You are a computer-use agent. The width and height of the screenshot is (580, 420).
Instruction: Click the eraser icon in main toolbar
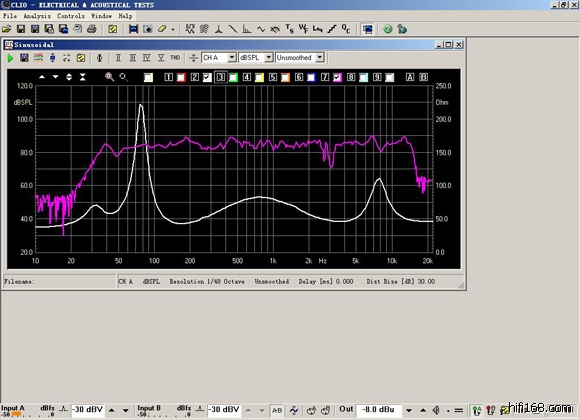[x=162, y=29]
